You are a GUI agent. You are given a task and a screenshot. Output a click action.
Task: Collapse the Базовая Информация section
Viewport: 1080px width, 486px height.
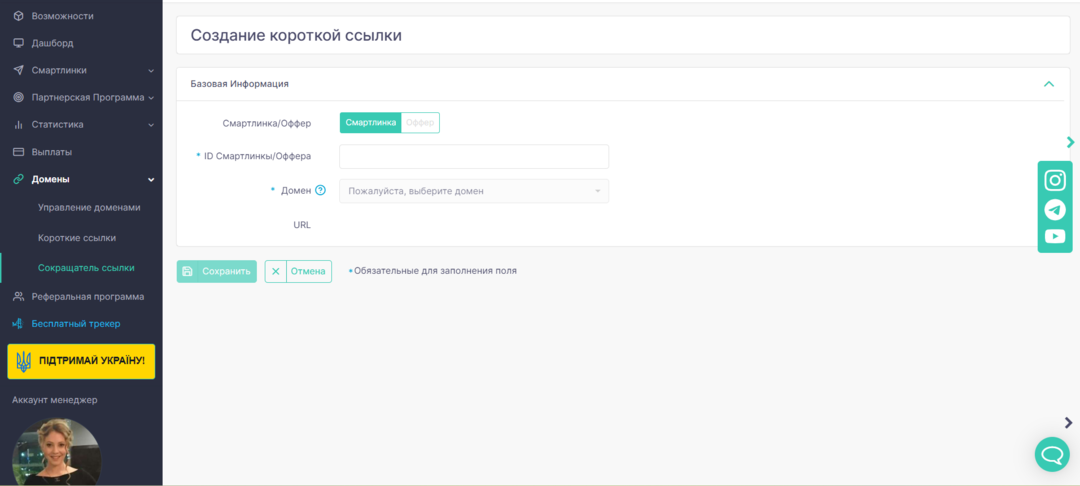coord(1048,84)
